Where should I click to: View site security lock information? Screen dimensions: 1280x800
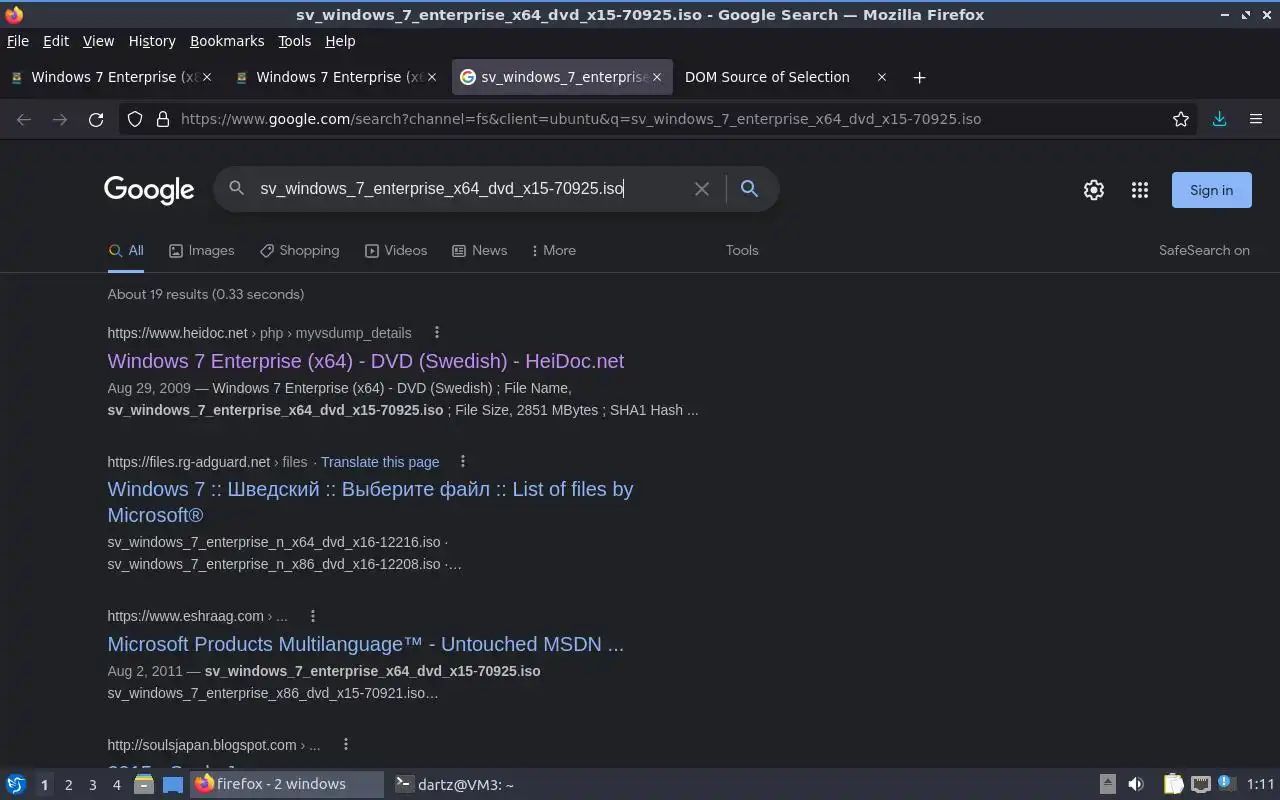[x=162, y=119]
